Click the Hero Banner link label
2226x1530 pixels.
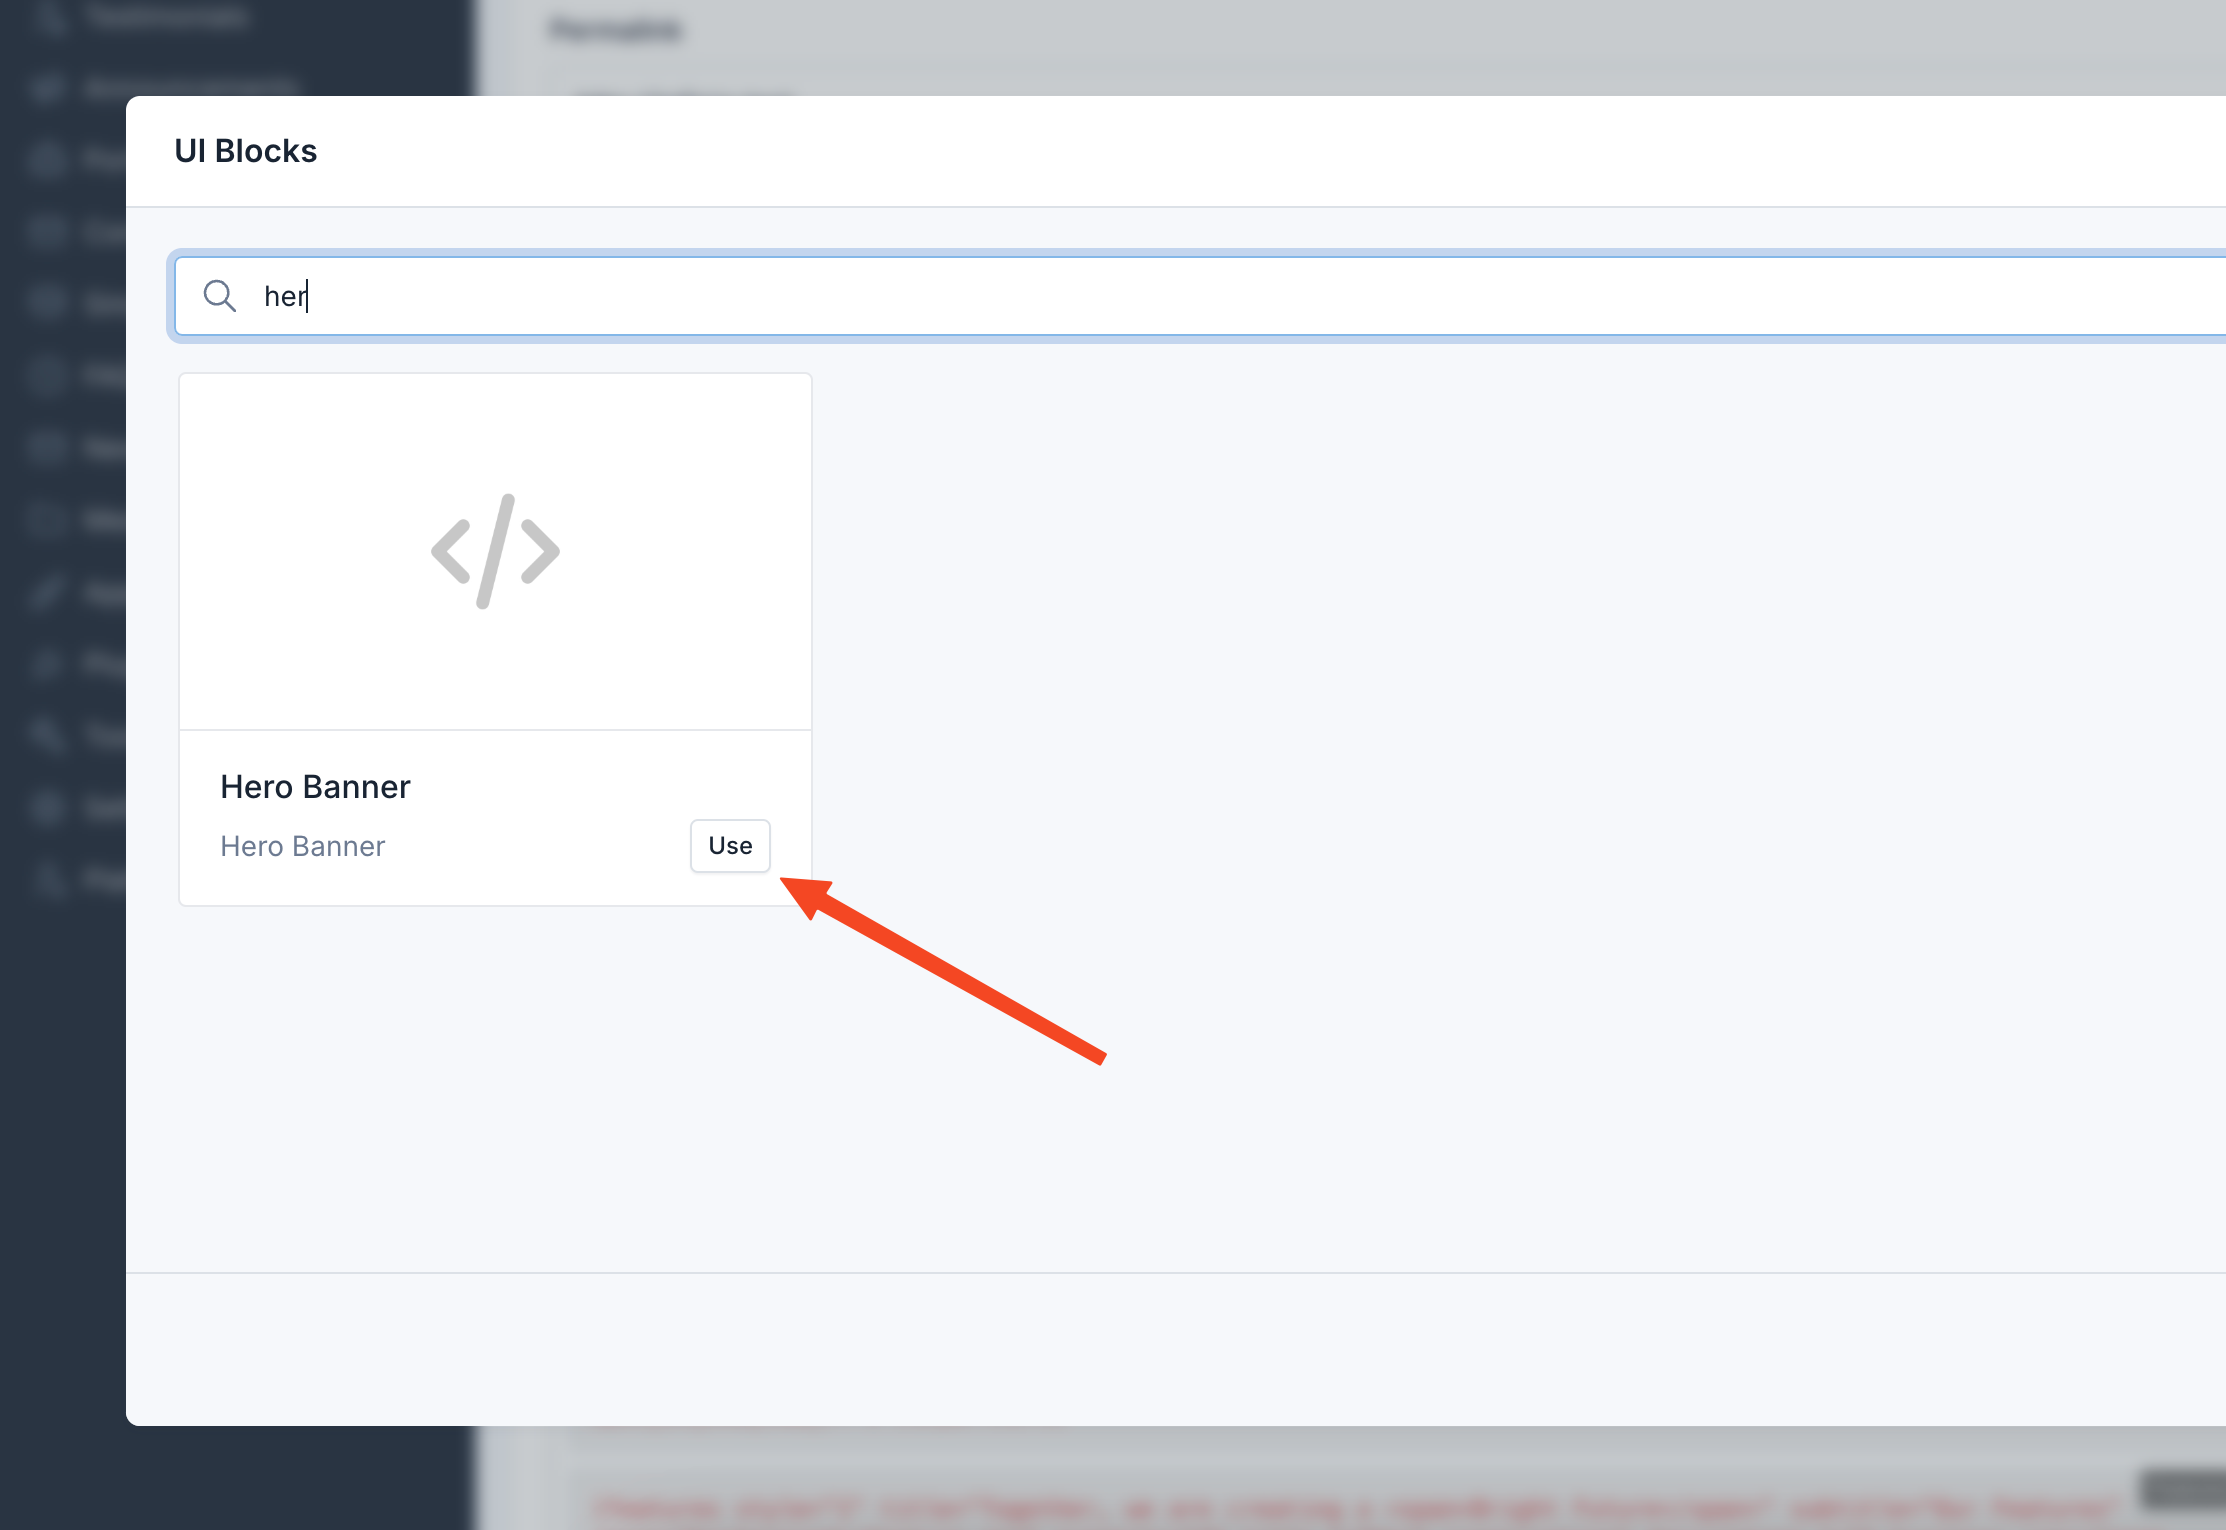pos(303,845)
